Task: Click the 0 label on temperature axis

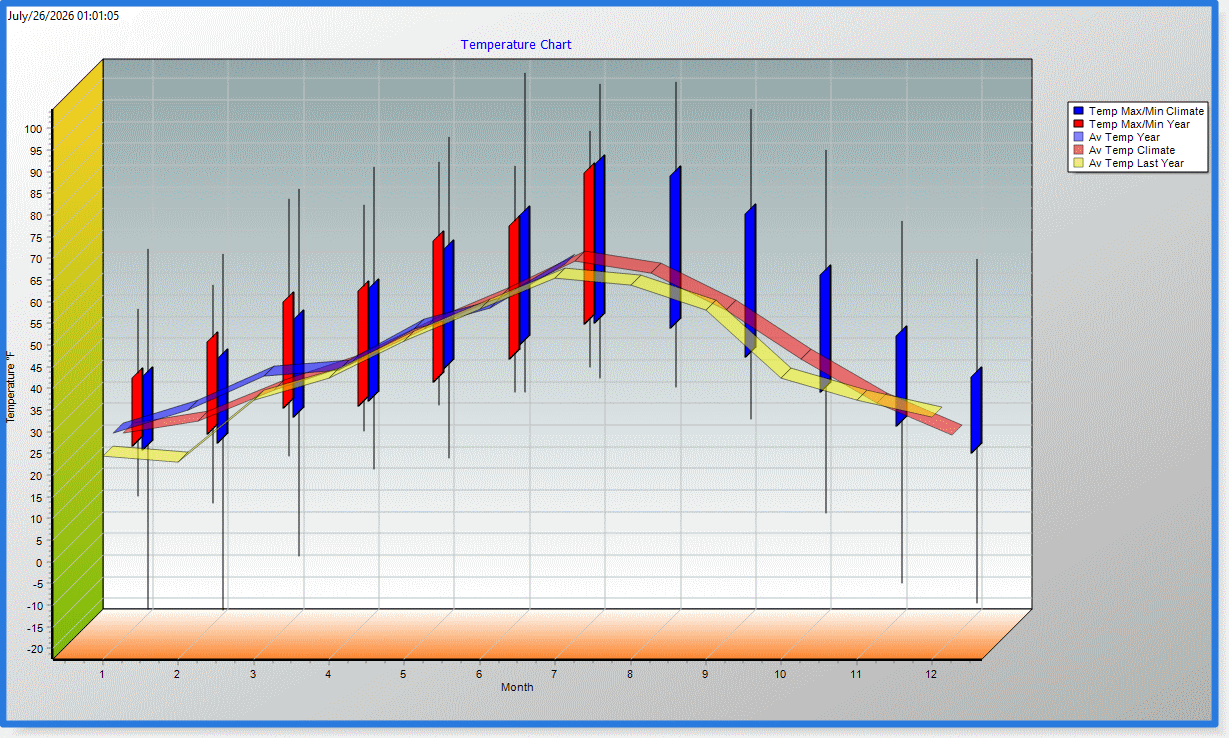Action: pyautogui.click(x=40, y=562)
